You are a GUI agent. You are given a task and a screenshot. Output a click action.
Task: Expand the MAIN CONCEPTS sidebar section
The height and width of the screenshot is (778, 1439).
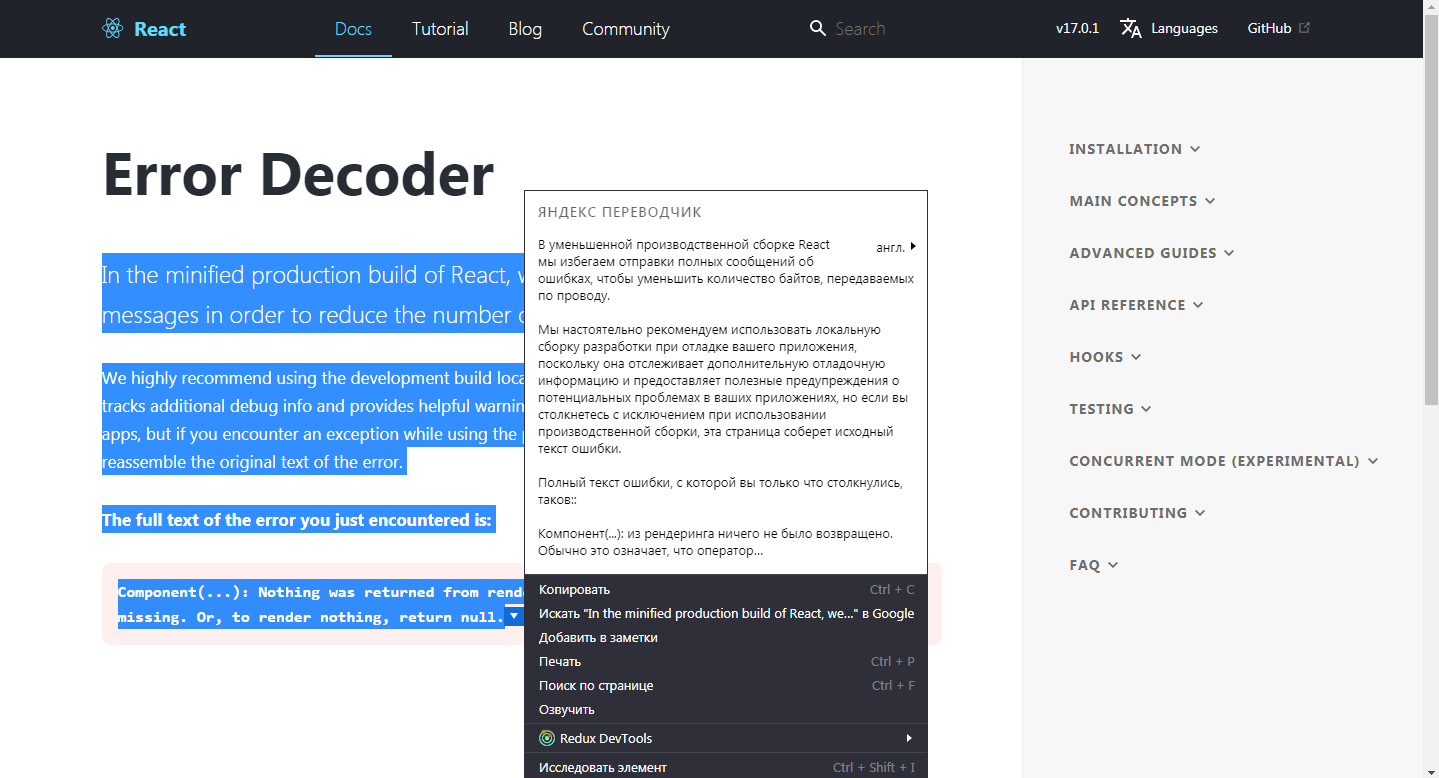click(x=1142, y=201)
